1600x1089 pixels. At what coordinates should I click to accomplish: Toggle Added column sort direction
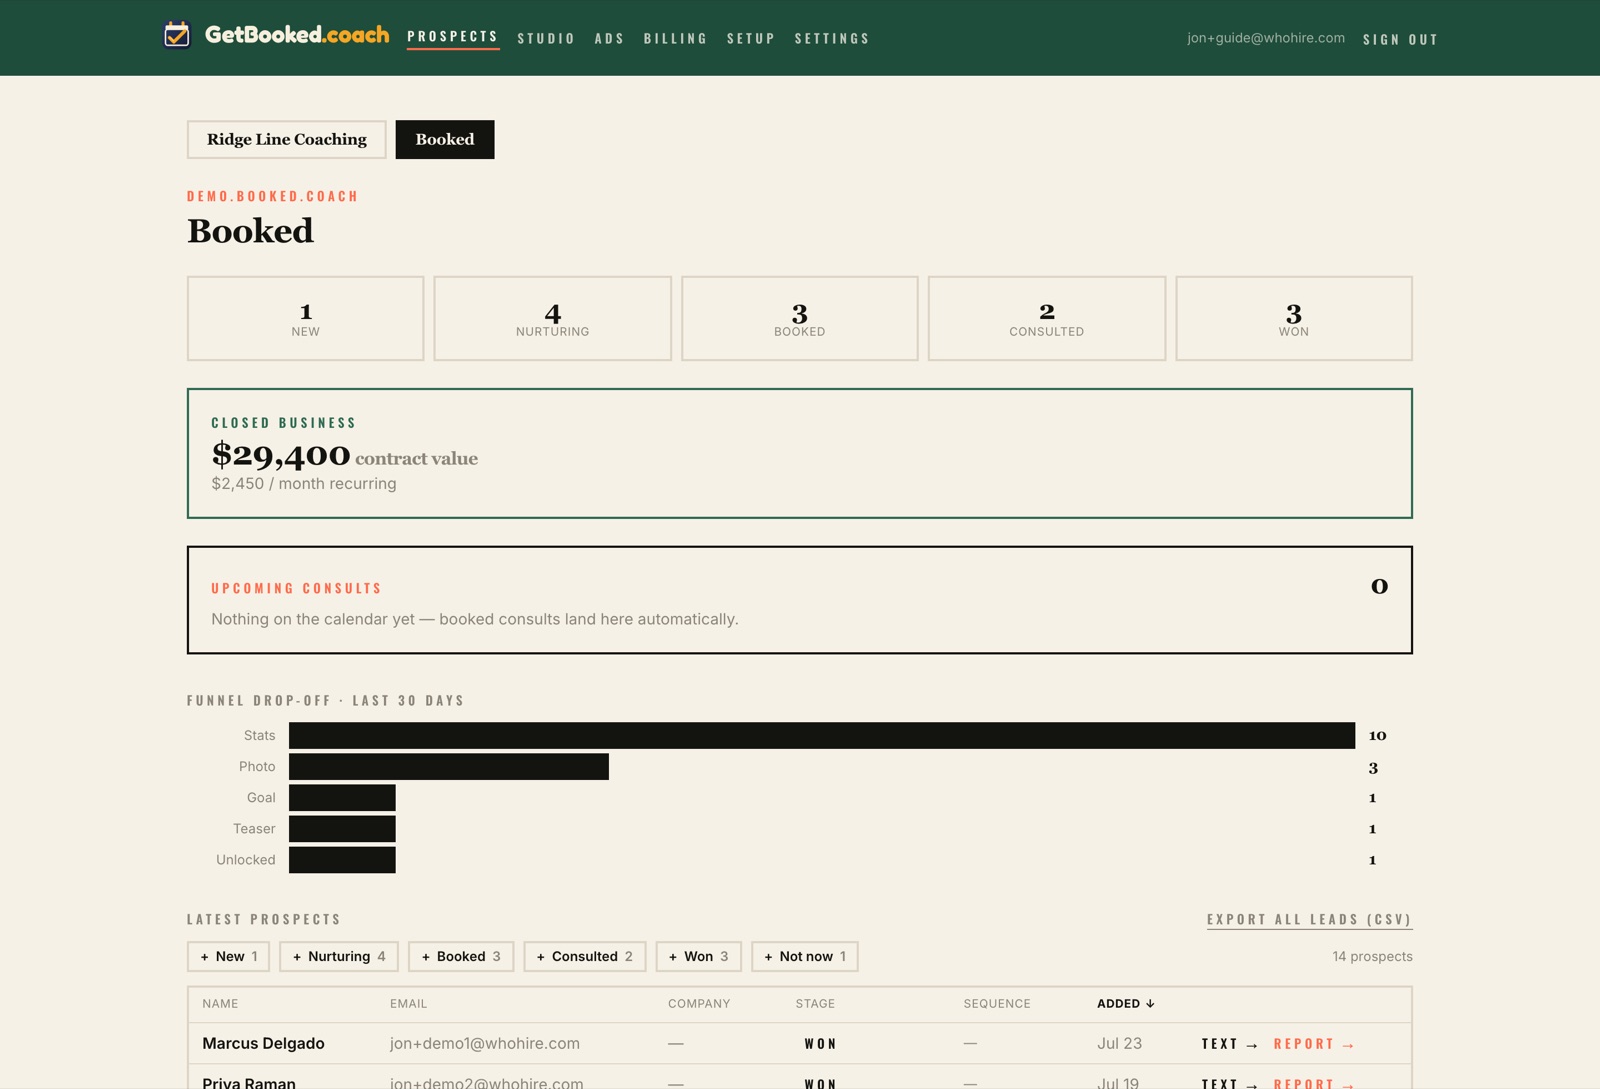point(1126,1004)
